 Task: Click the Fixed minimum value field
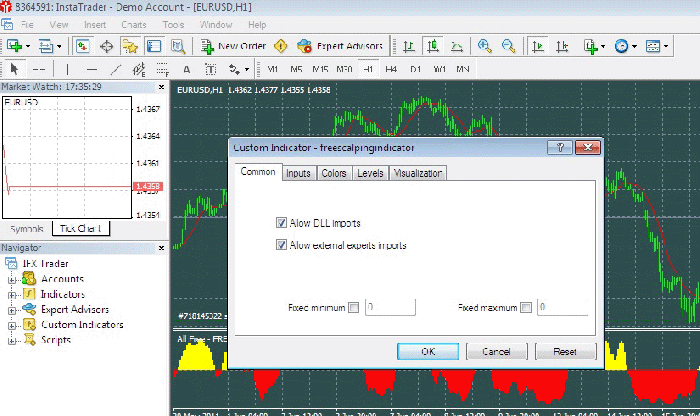click(390, 307)
